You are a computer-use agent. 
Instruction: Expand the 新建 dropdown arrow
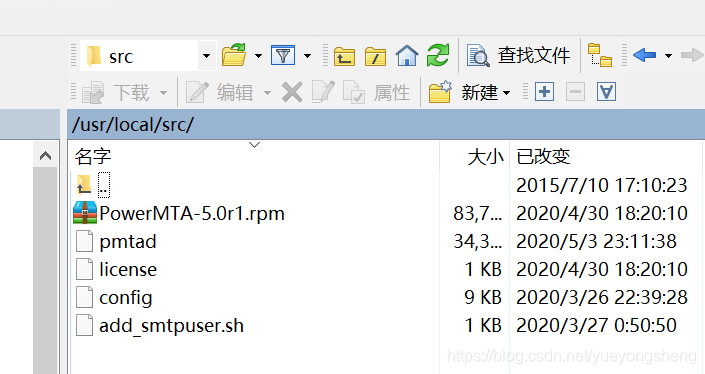pos(507,94)
